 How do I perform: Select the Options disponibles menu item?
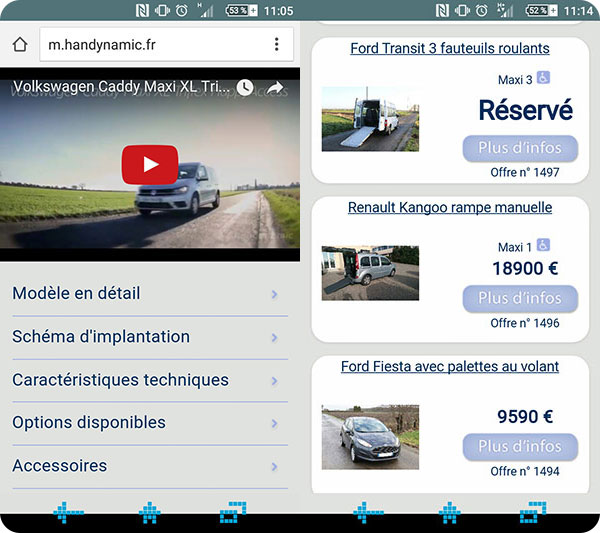pos(145,423)
